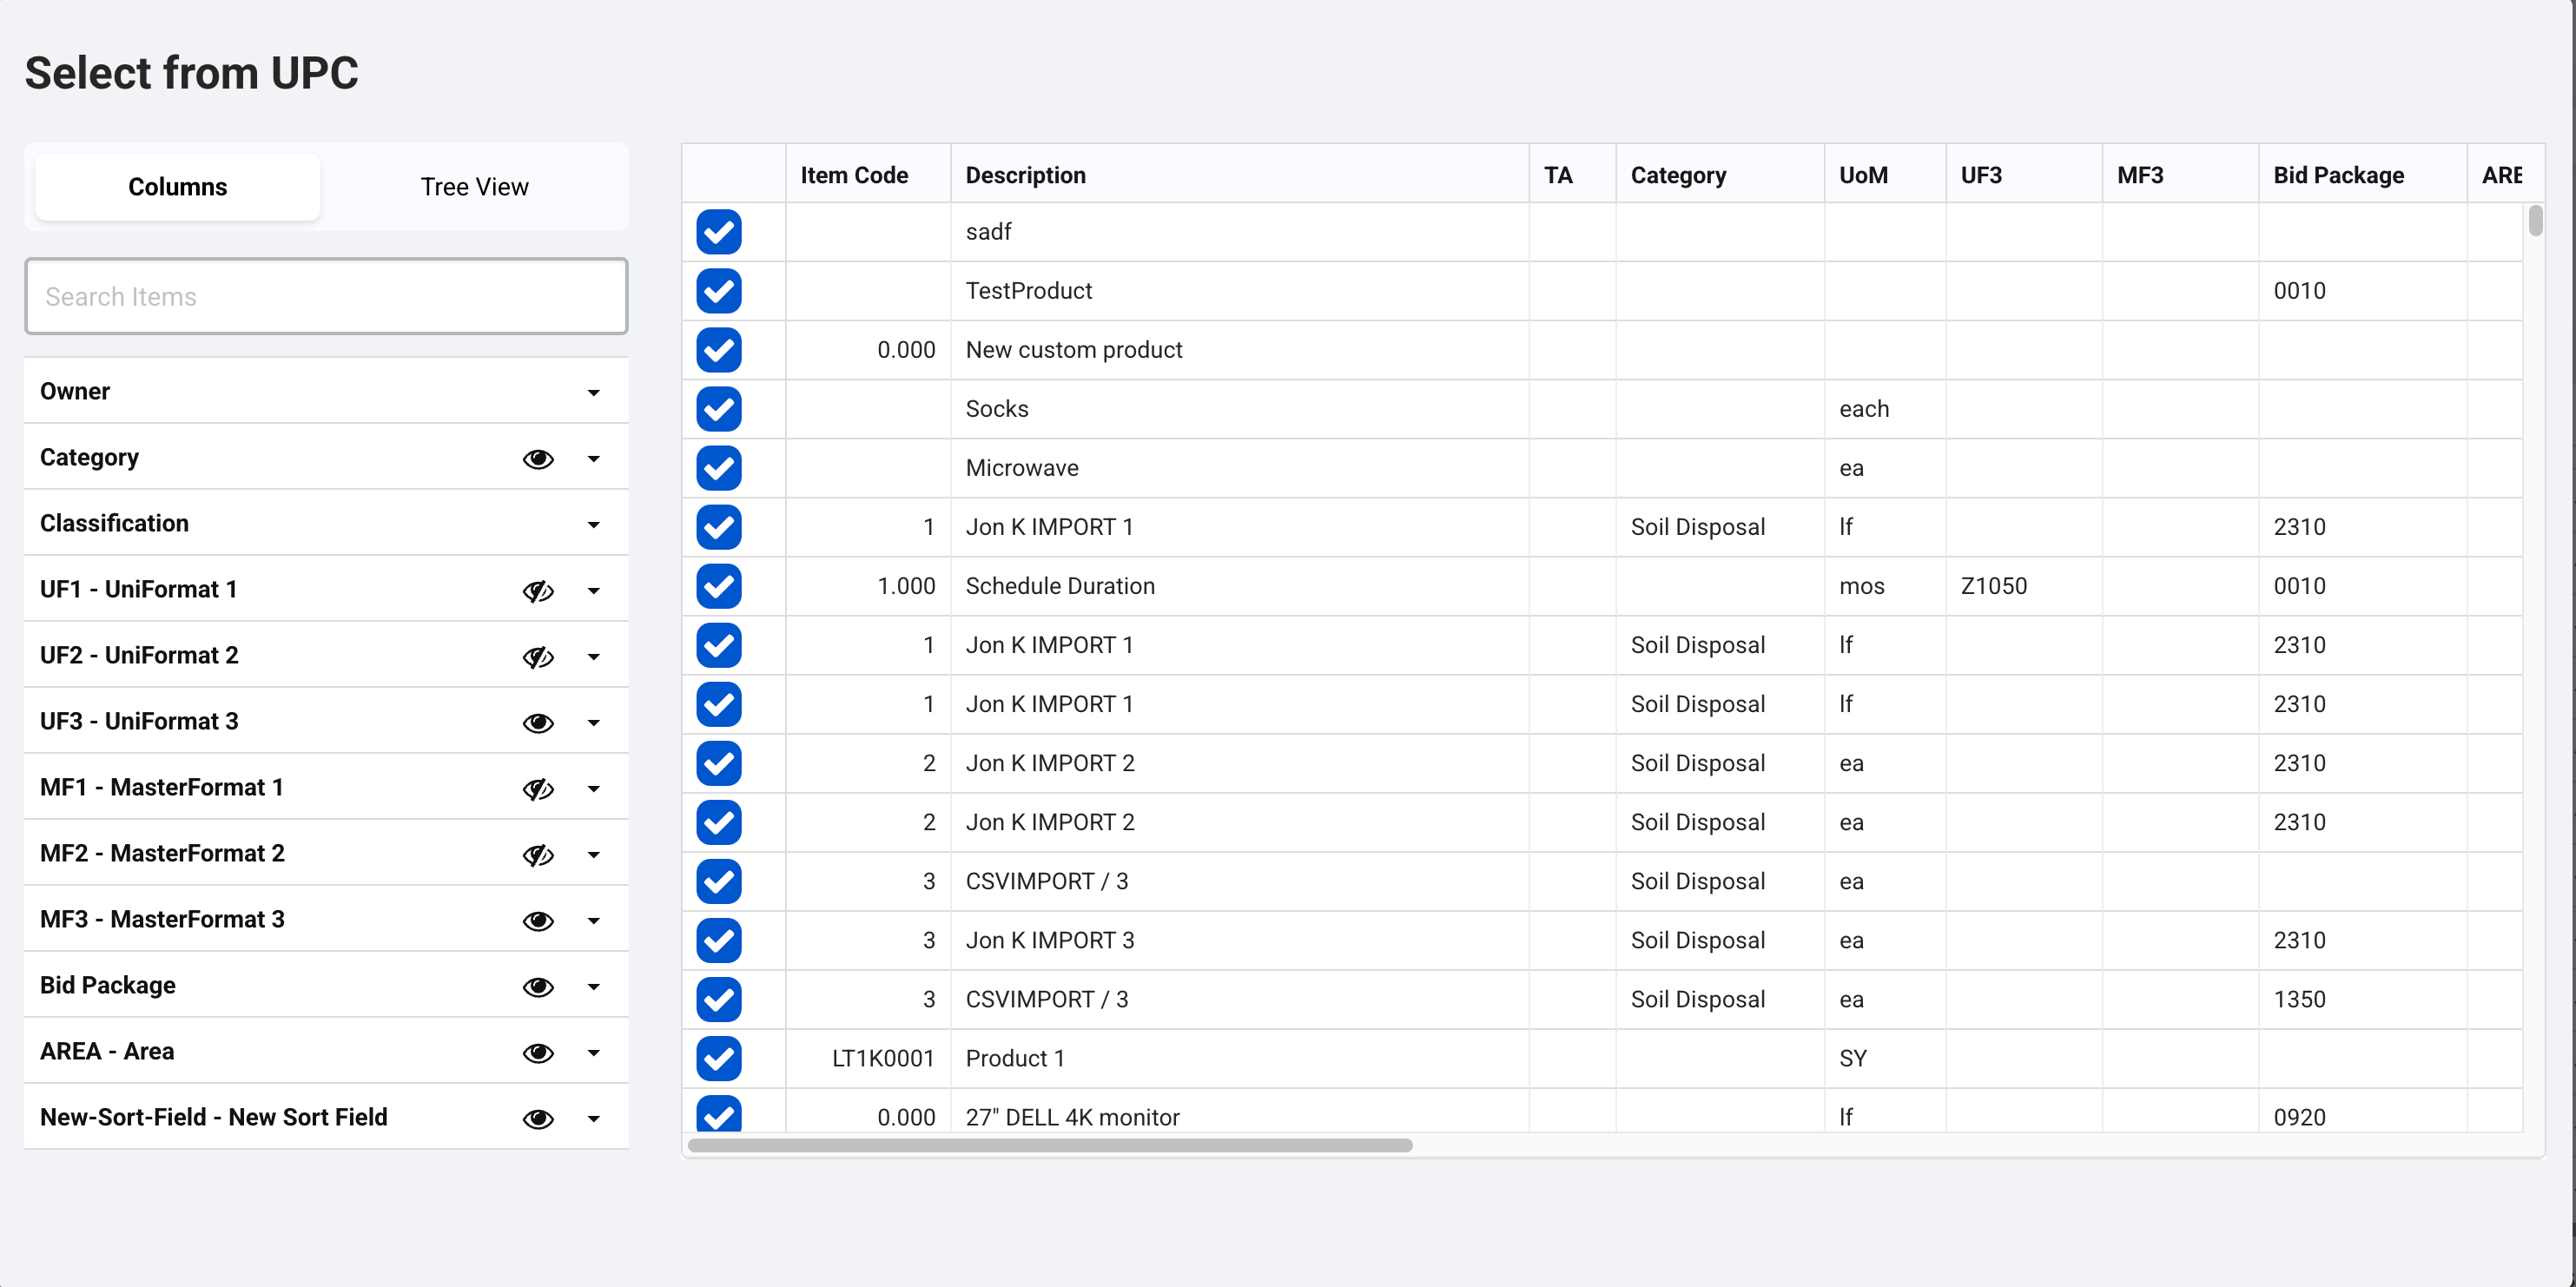Uncheck the Socks row checkbox

[x=719, y=409]
